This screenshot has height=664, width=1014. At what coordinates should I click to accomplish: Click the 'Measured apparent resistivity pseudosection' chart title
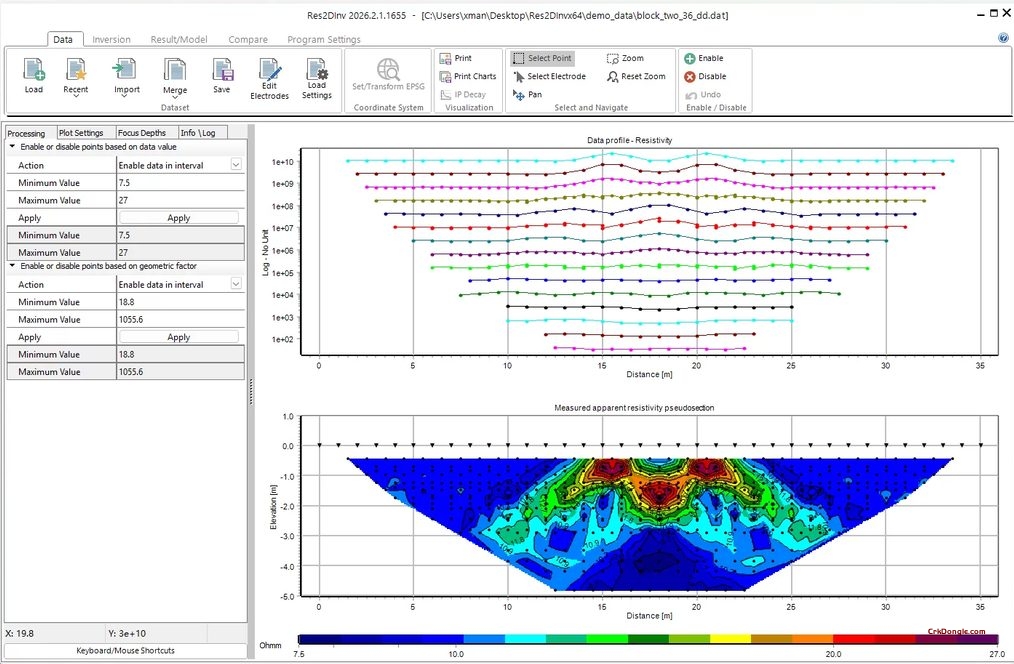pyautogui.click(x=634, y=408)
